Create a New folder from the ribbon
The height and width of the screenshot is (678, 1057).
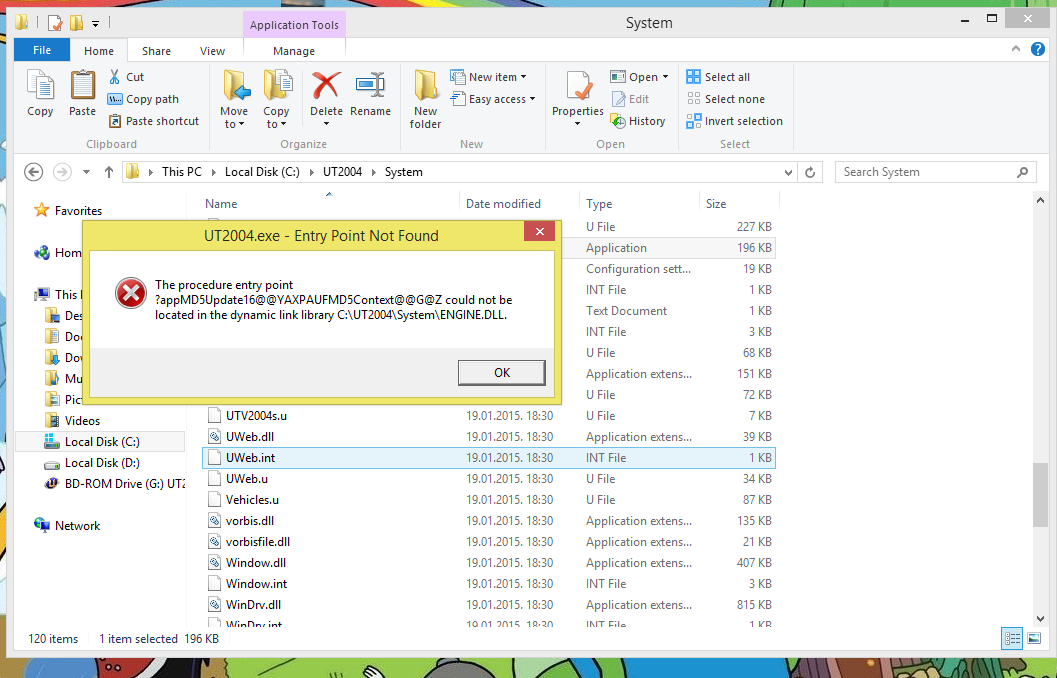(x=425, y=98)
